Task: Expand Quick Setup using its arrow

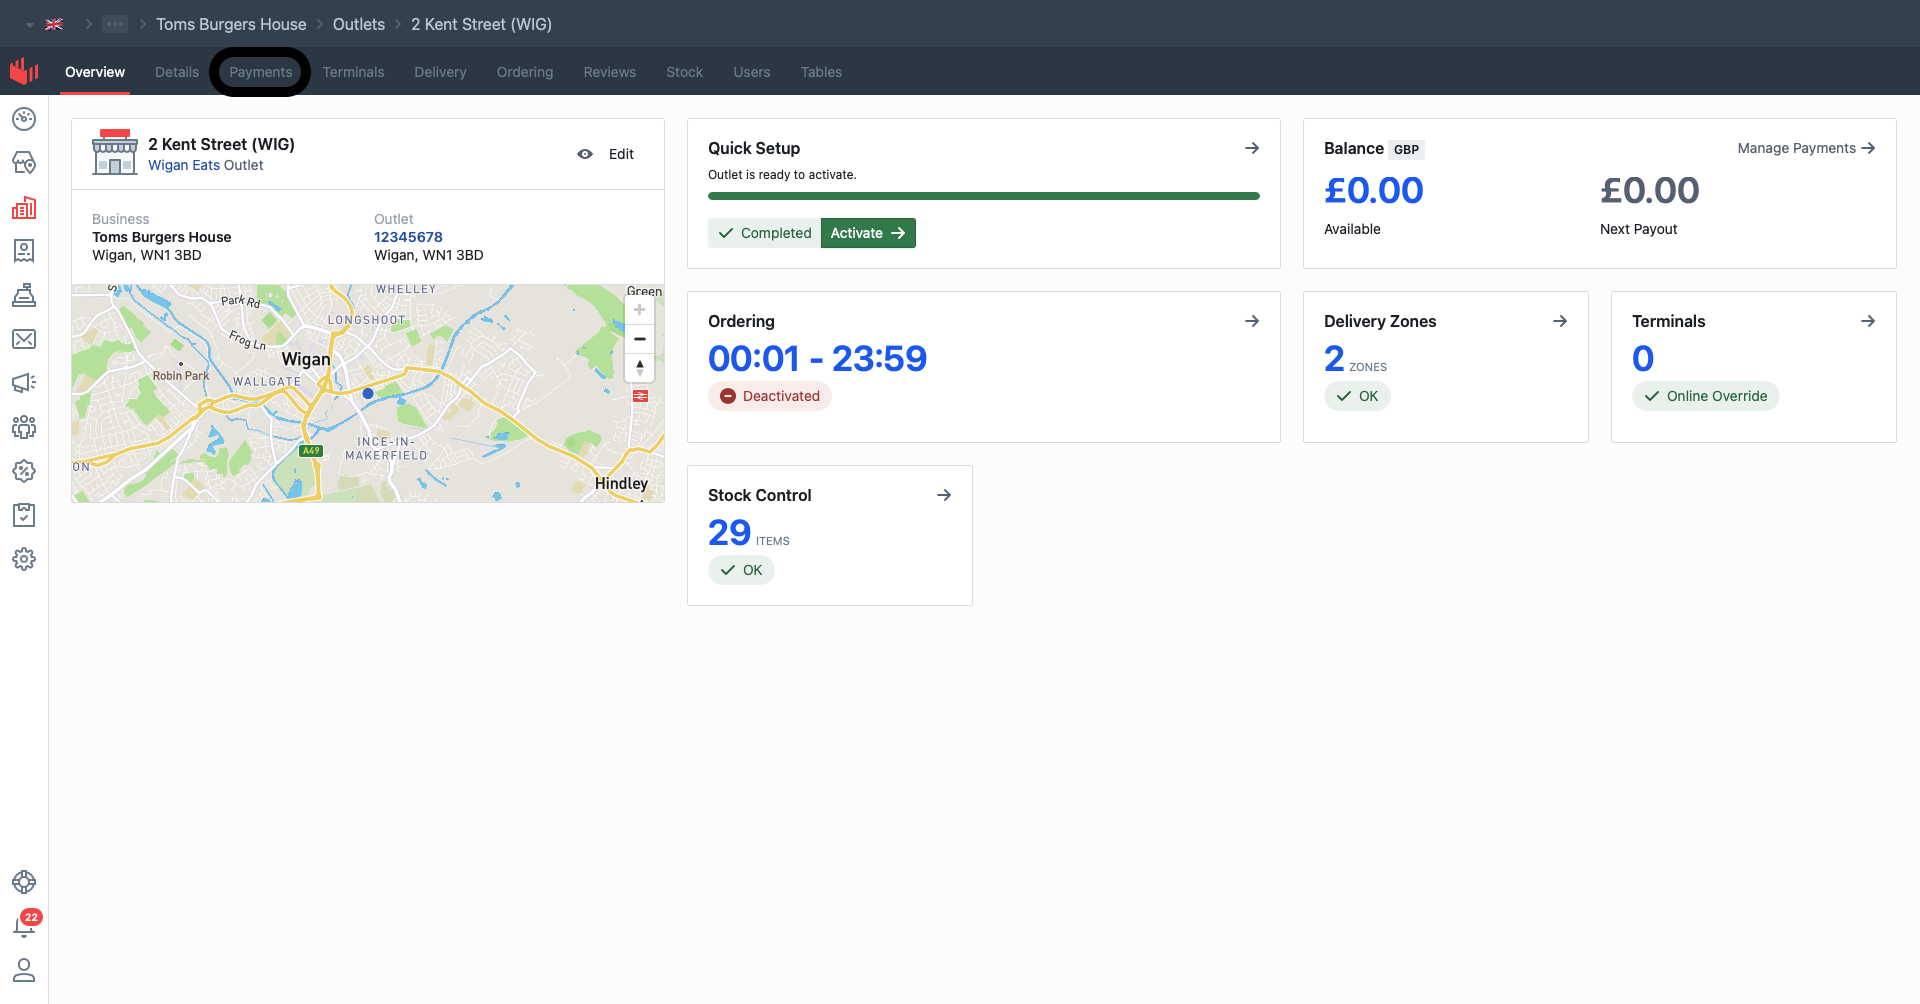Action: (1252, 148)
